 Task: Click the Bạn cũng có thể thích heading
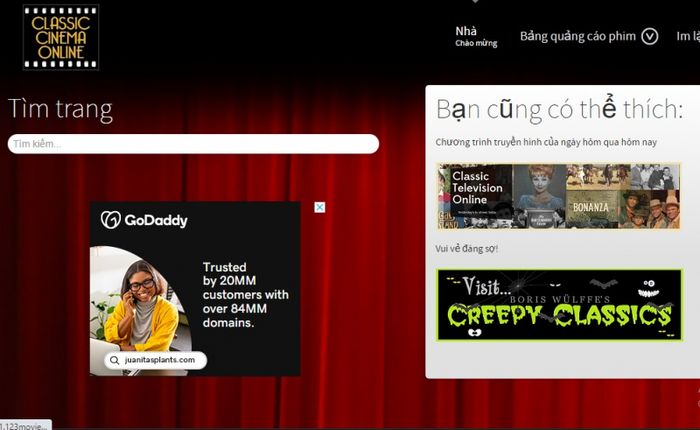tap(560, 109)
